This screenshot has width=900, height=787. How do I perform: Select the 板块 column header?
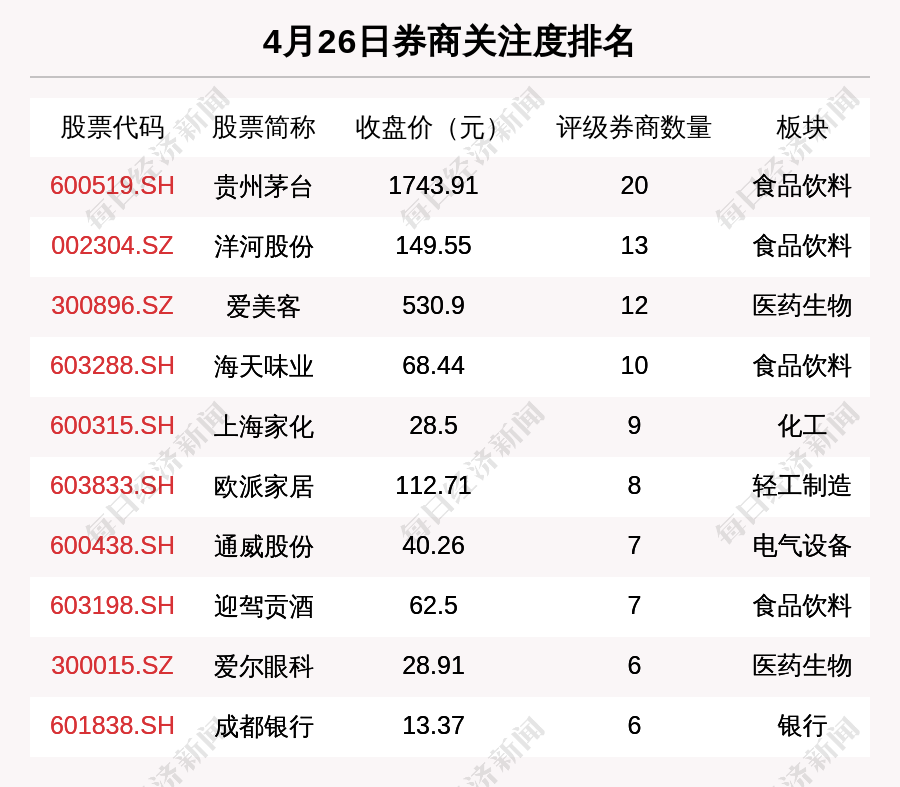802,127
